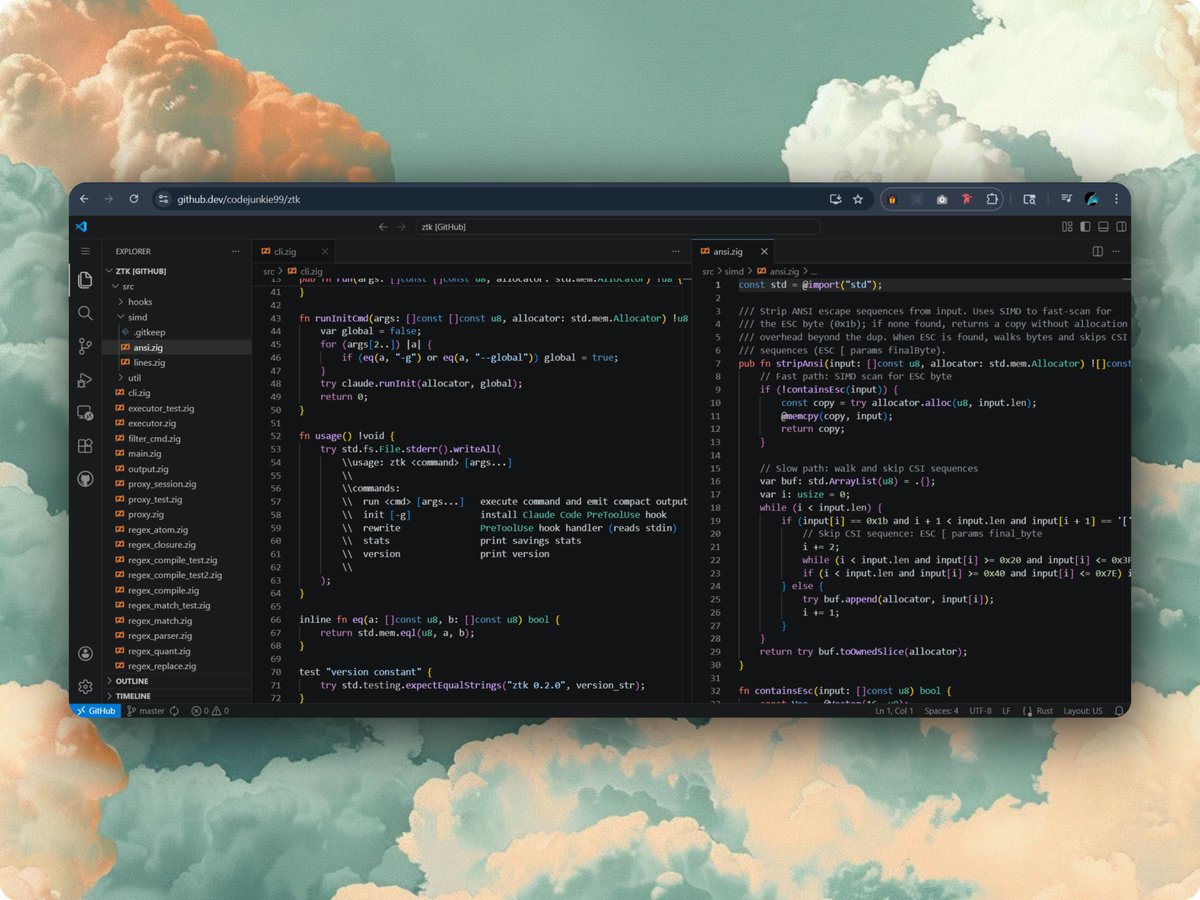Open the Explorer more actions menu

coord(235,251)
